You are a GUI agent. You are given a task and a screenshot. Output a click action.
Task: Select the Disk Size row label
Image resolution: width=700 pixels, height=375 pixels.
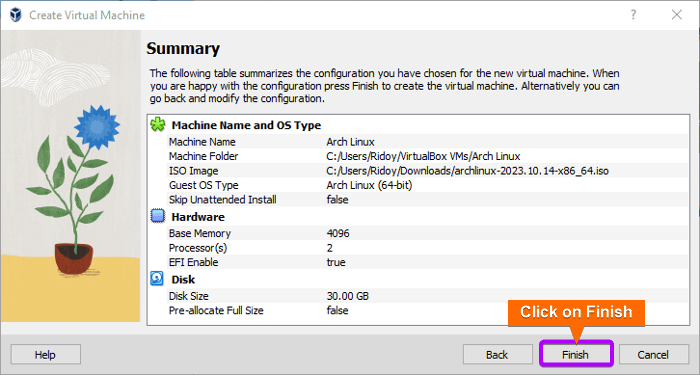point(188,296)
